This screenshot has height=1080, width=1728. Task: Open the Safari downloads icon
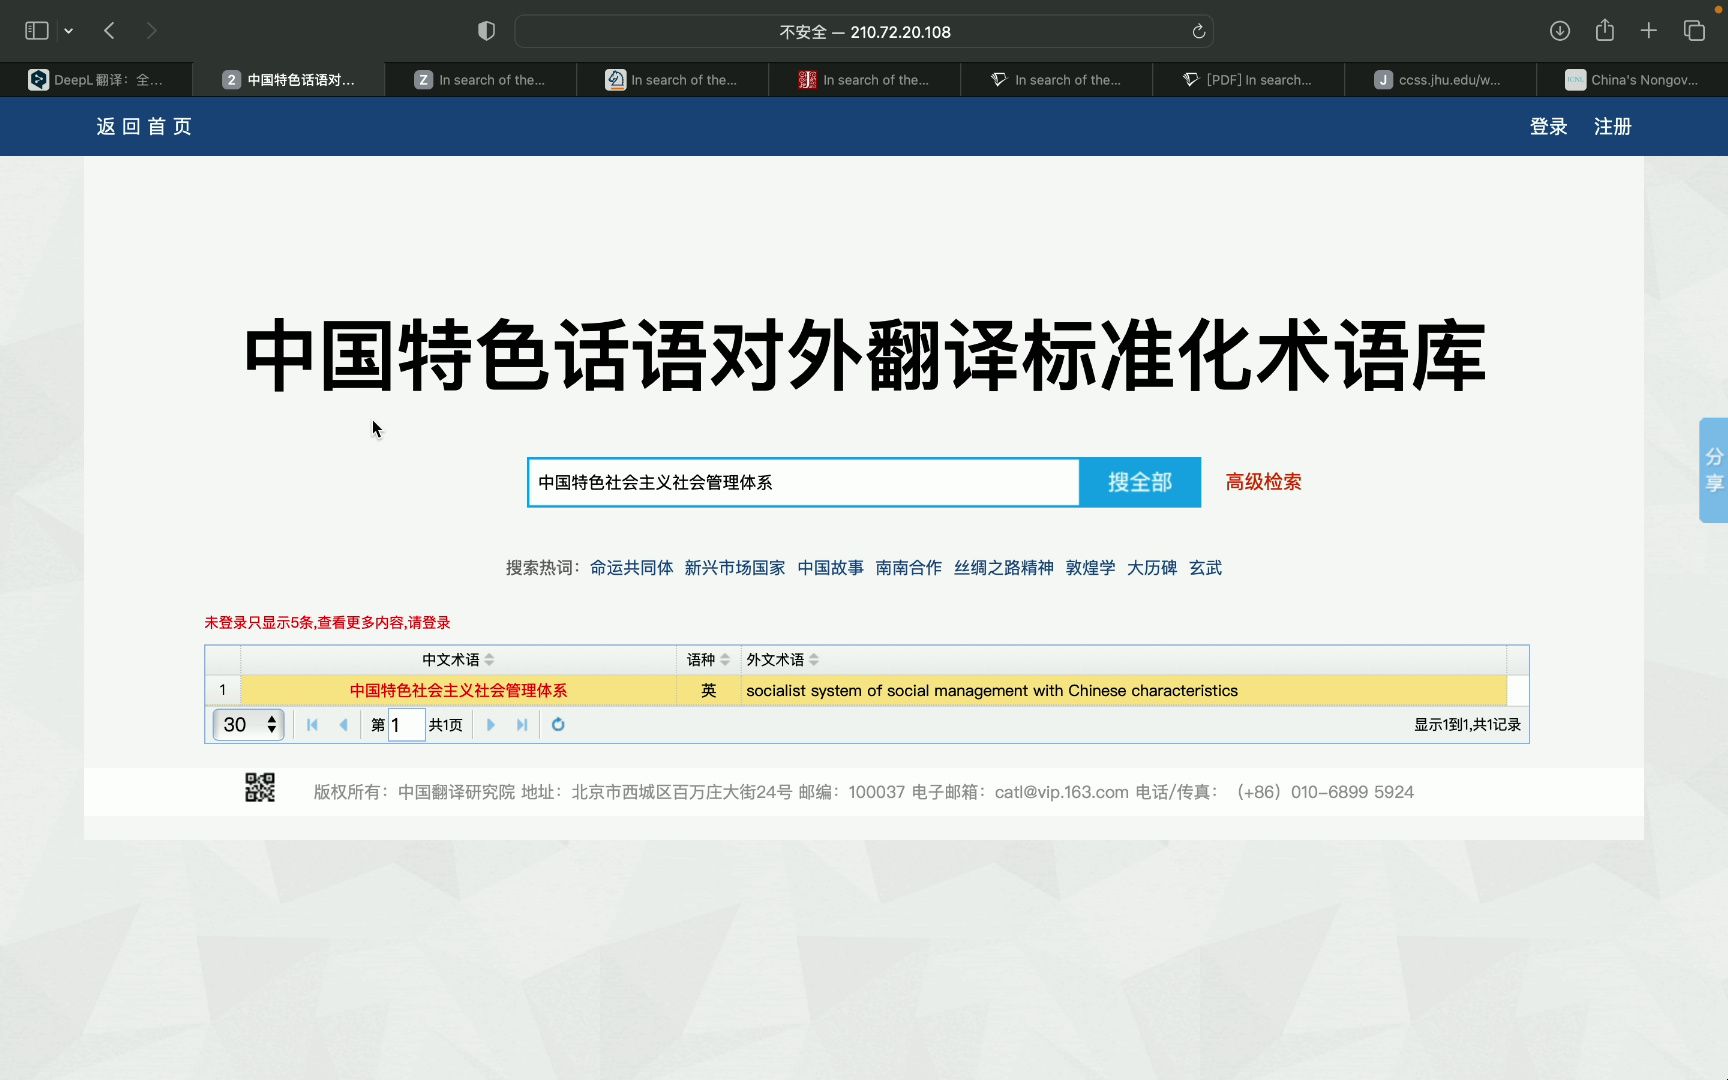point(1559,31)
